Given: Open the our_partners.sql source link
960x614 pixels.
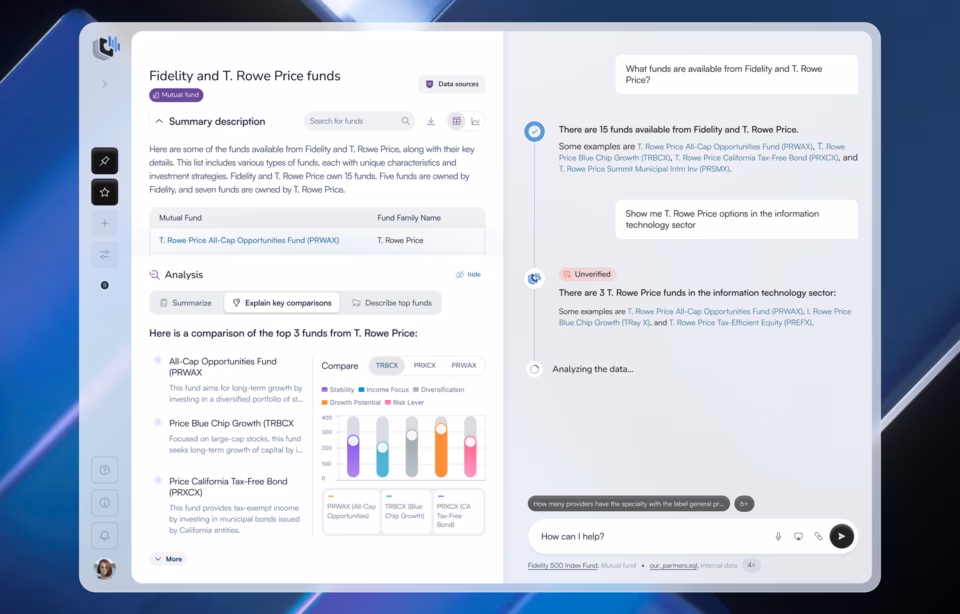Looking at the screenshot, I should click(x=673, y=566).
